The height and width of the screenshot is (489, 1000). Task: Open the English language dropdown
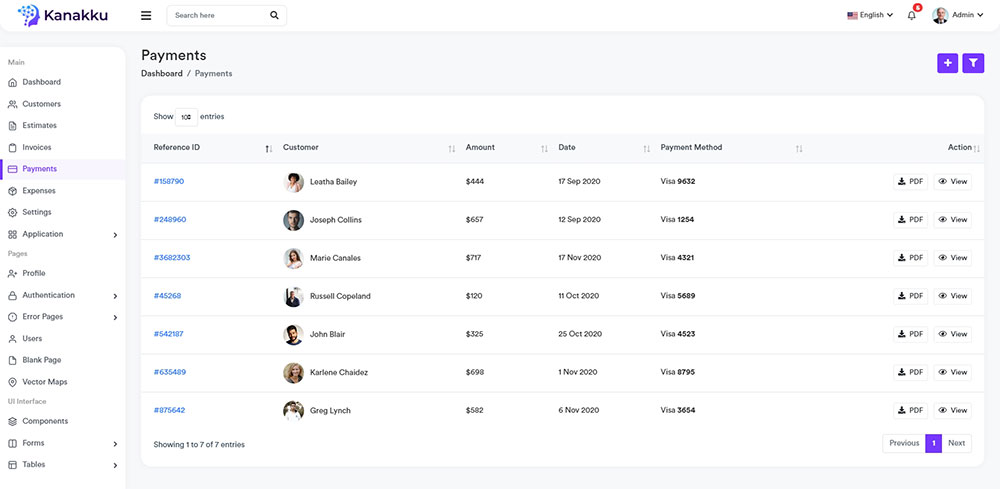point(870,15)
